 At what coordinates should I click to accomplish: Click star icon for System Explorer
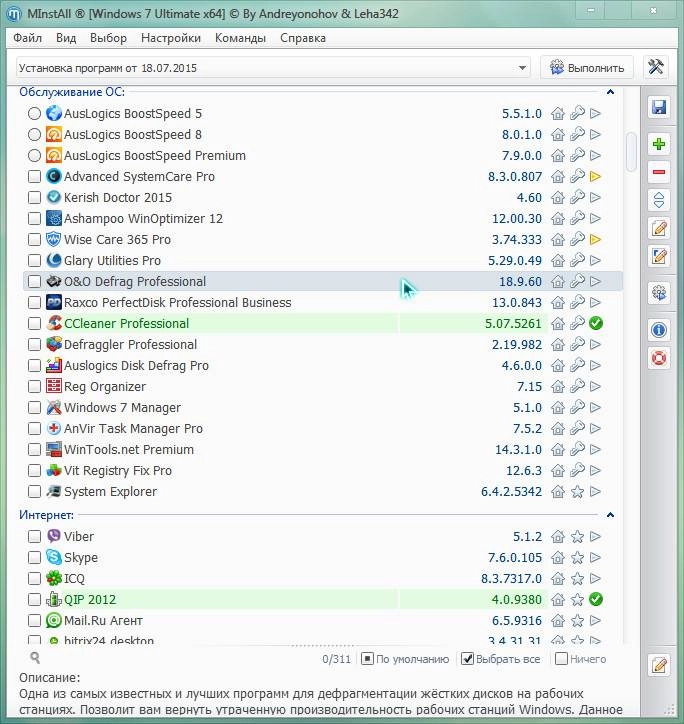pyautogui.click(x=577, y=492)
